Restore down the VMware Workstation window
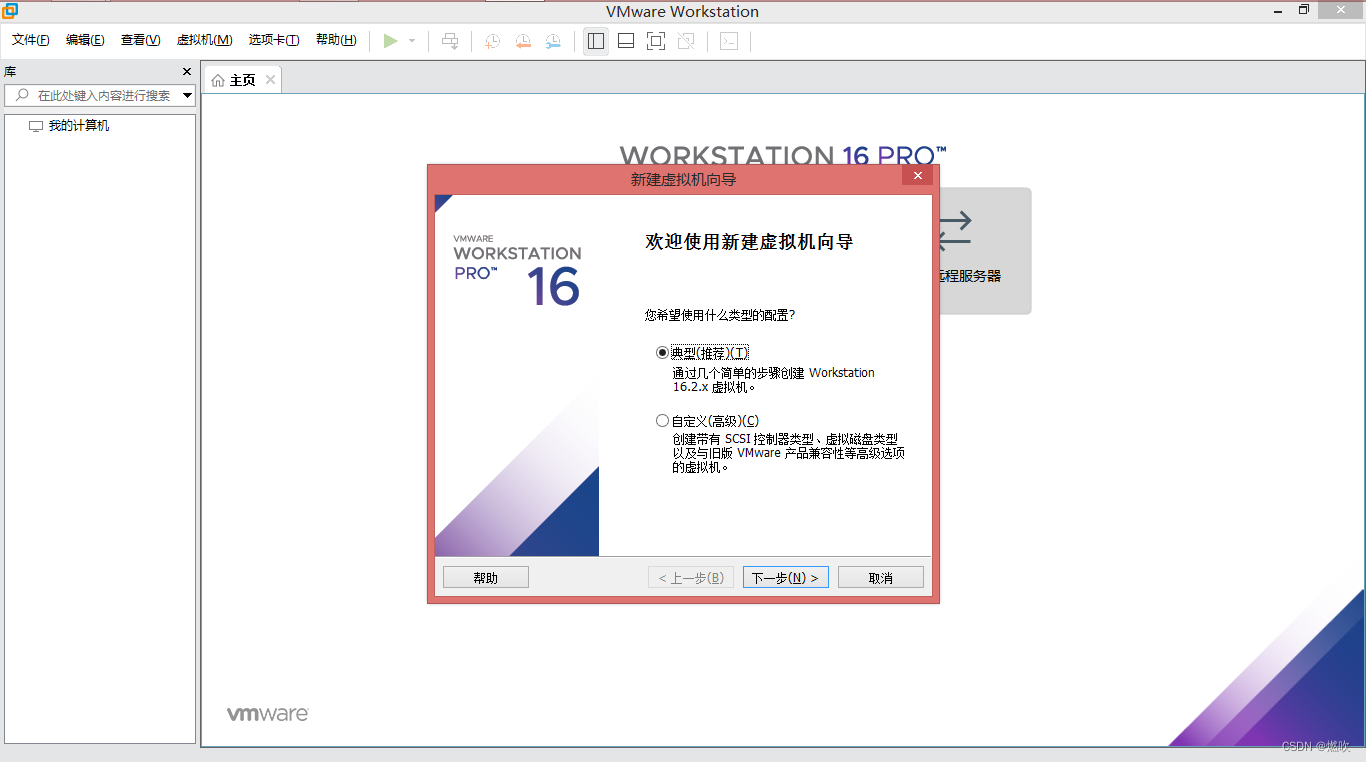The width and height of the screenshot is (1366, 762). point(1304,10)
